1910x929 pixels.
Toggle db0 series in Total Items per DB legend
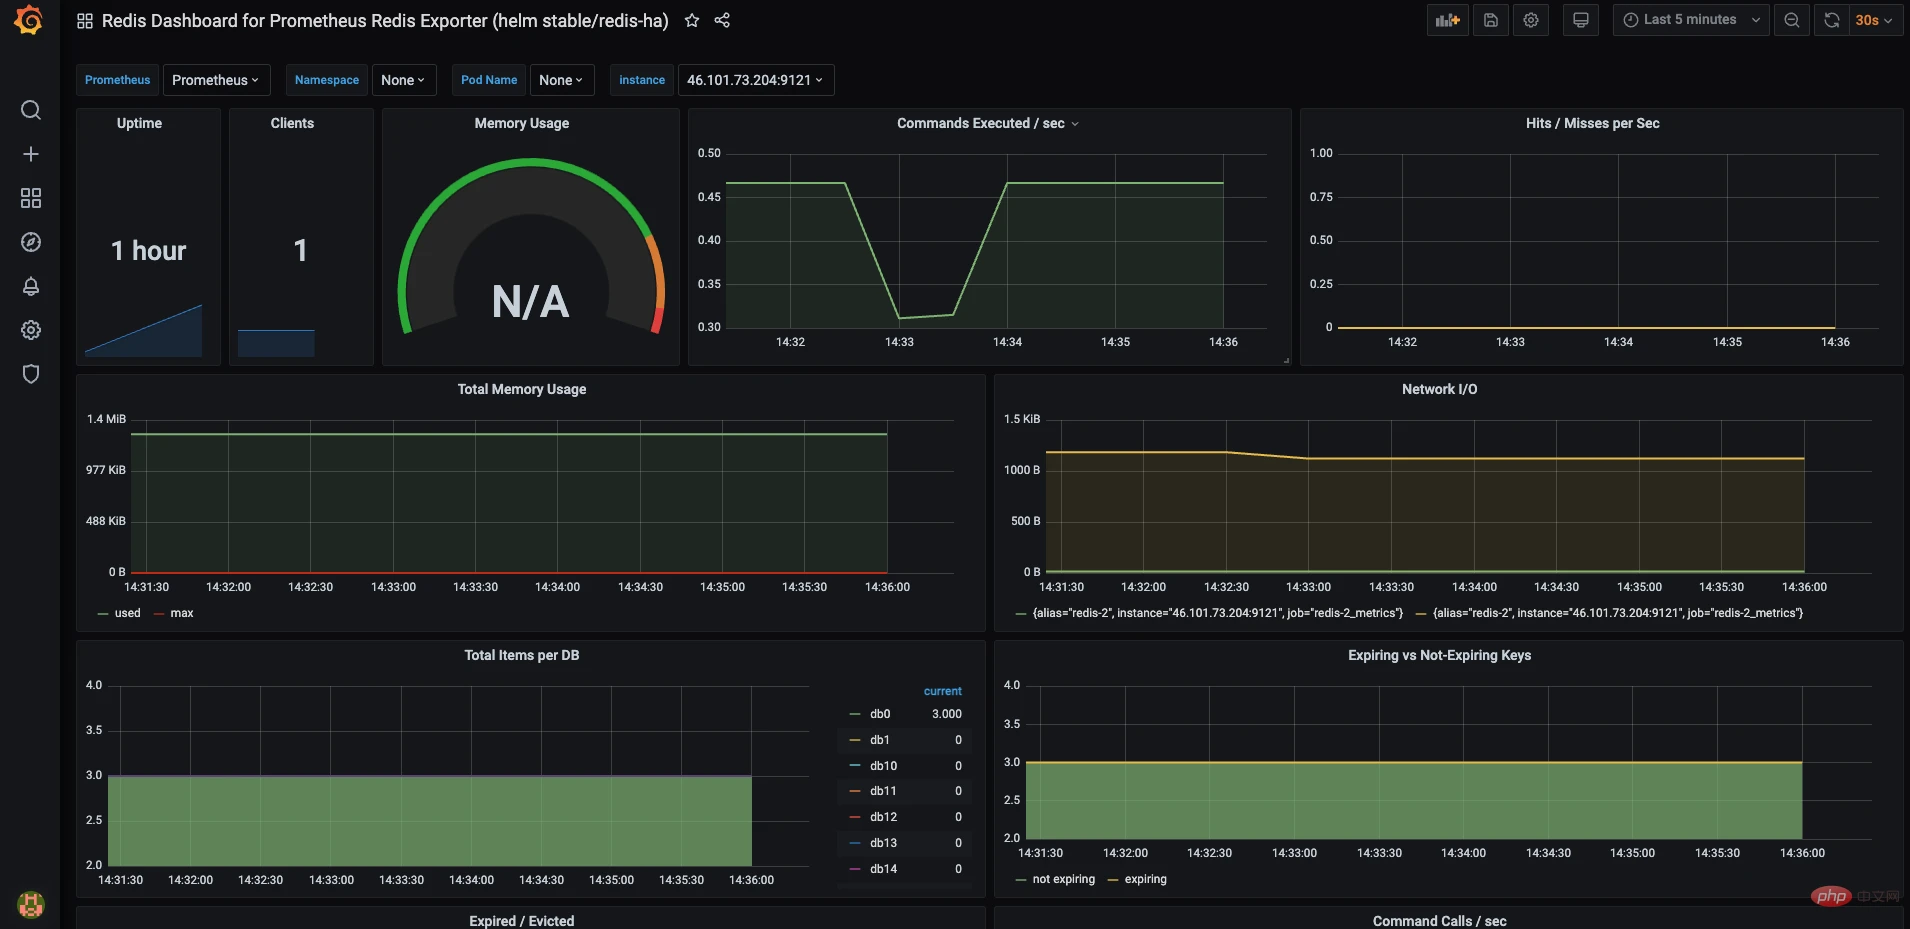[x=880, y=713]
